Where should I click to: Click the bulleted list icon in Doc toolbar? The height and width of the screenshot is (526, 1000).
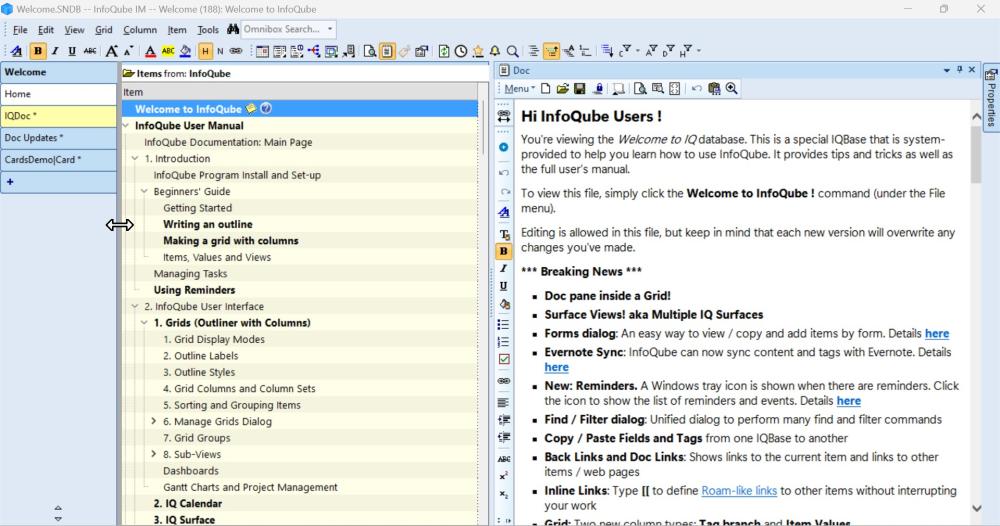coord(503,325)
